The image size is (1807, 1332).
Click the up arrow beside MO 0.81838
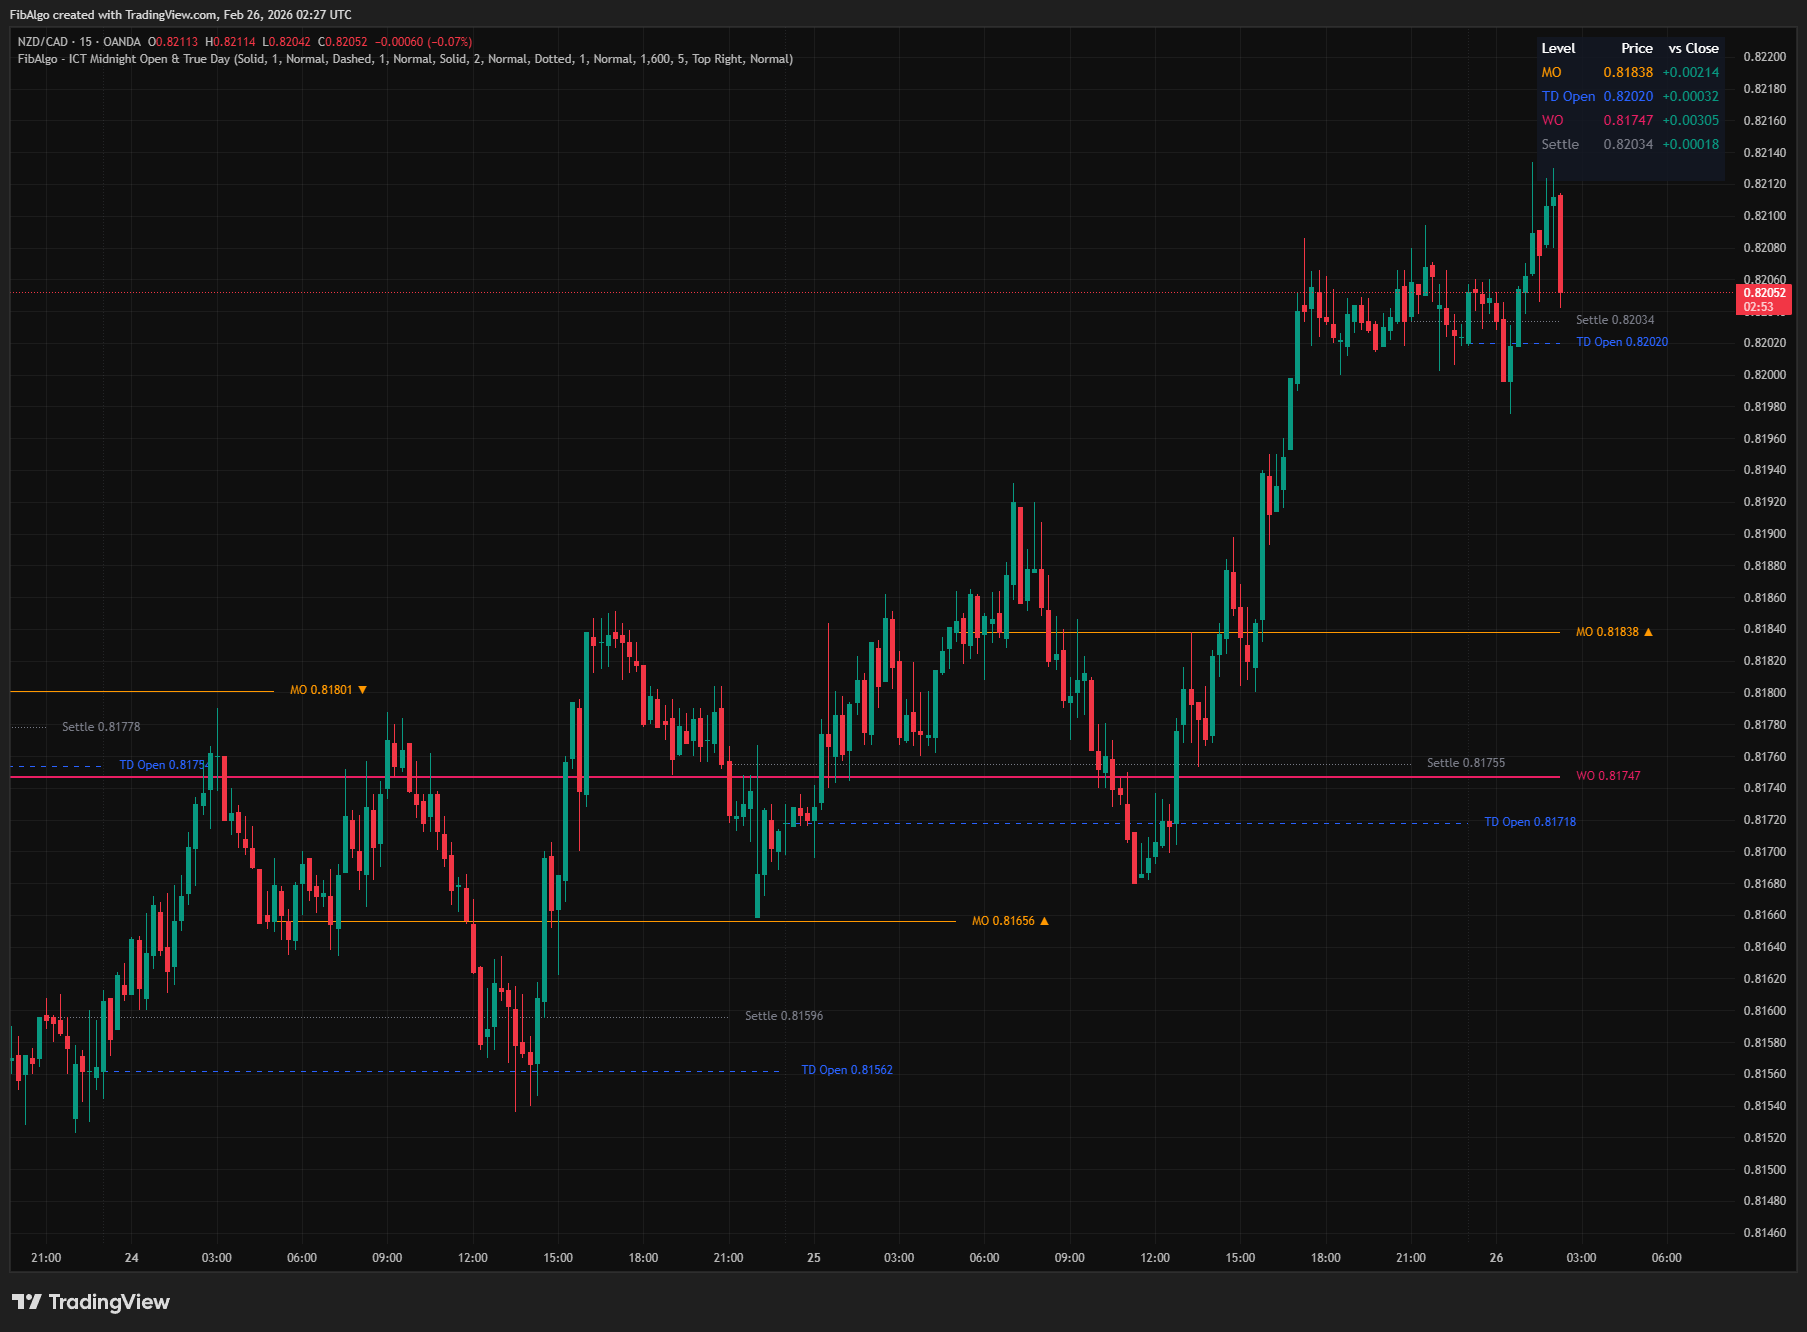pos(1648,632)
